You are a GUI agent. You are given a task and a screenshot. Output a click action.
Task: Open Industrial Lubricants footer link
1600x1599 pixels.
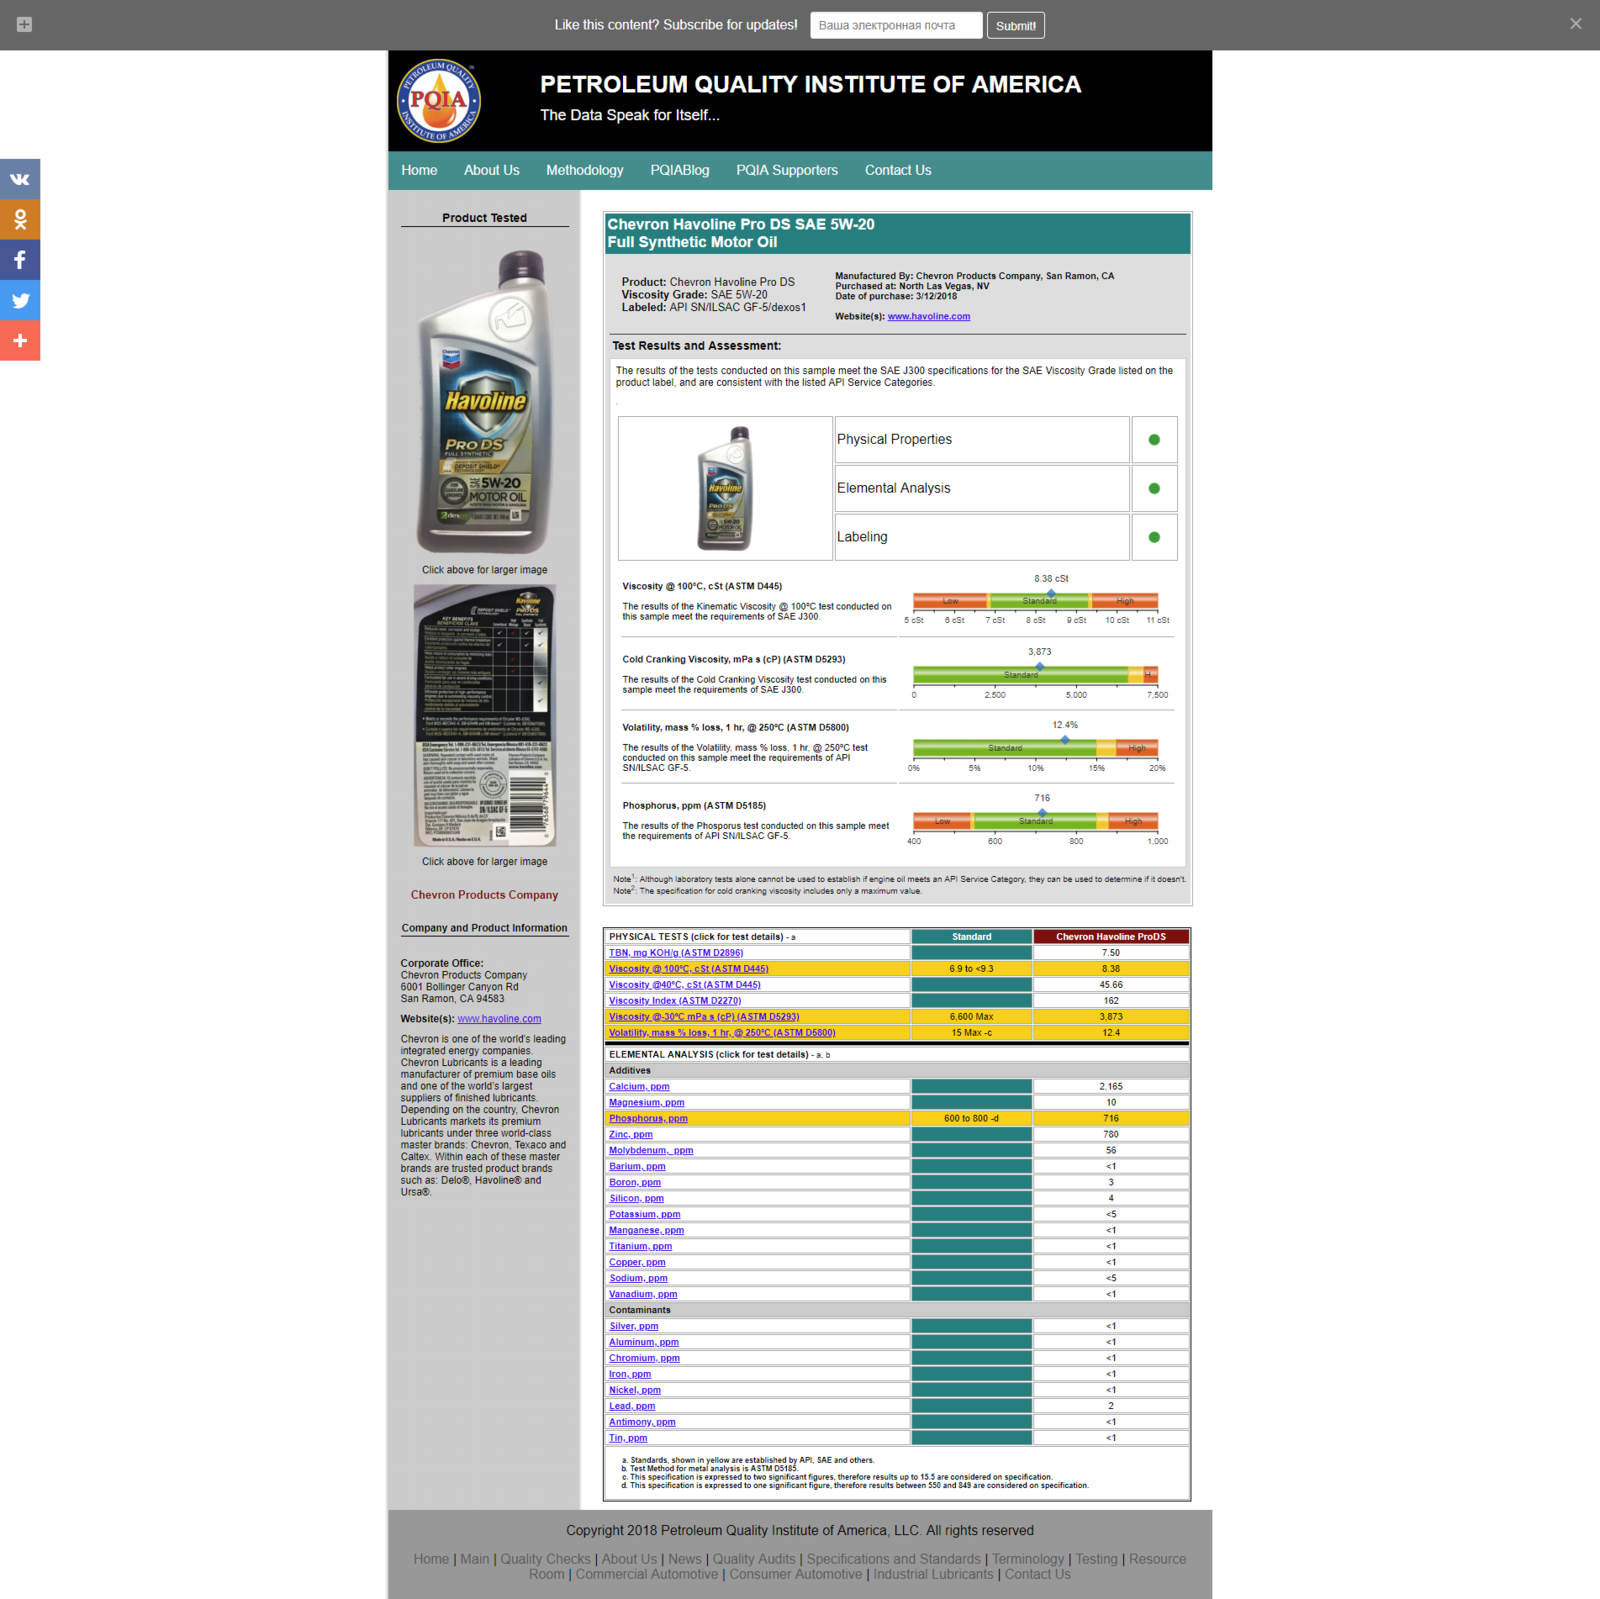point(934,1574)
